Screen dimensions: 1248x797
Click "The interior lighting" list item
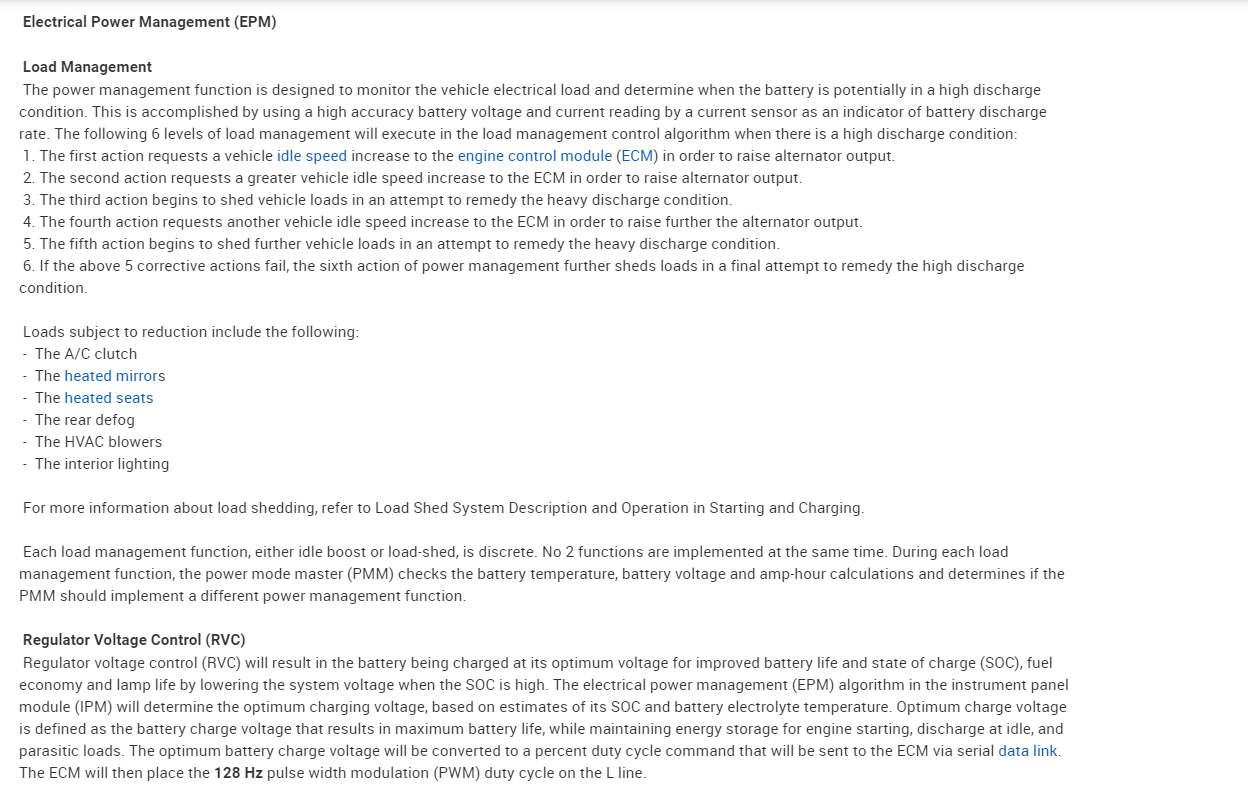click(102, 464)
